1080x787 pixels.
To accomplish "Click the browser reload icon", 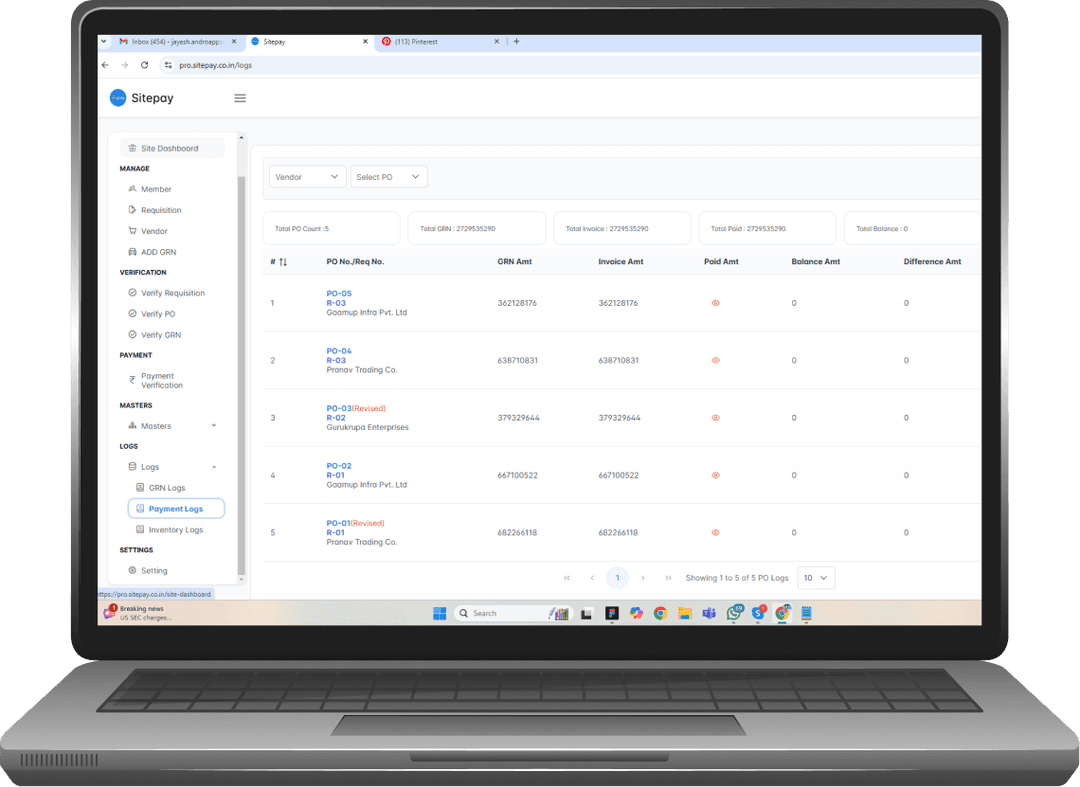I will 145,65.
